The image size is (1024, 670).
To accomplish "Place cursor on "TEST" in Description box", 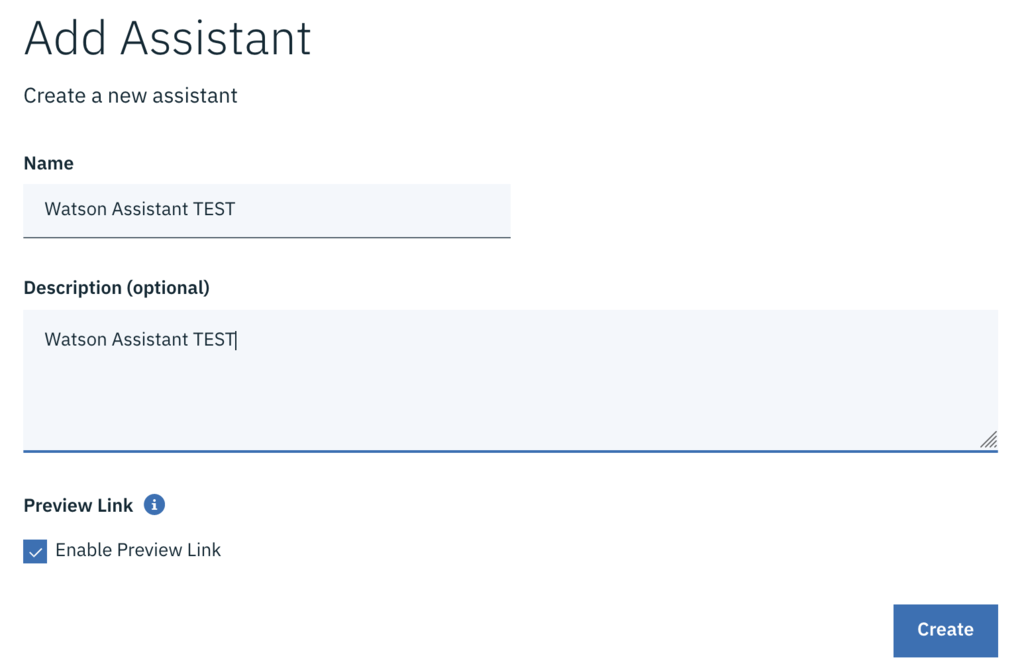I will [x=214, y=340].
